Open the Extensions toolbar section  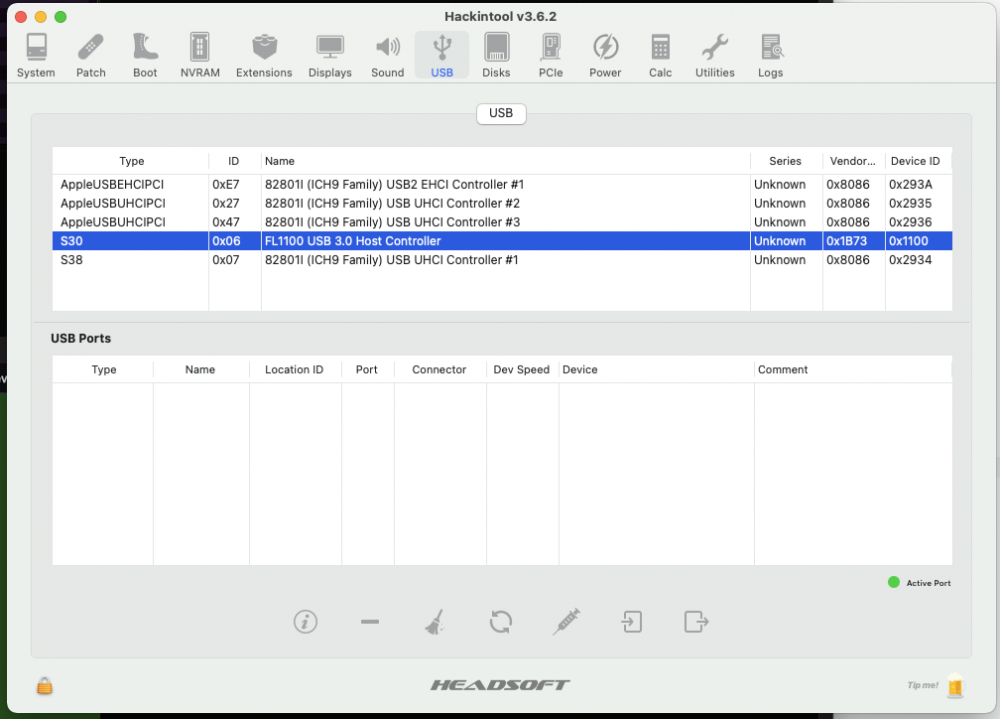(x=264, y=56)
